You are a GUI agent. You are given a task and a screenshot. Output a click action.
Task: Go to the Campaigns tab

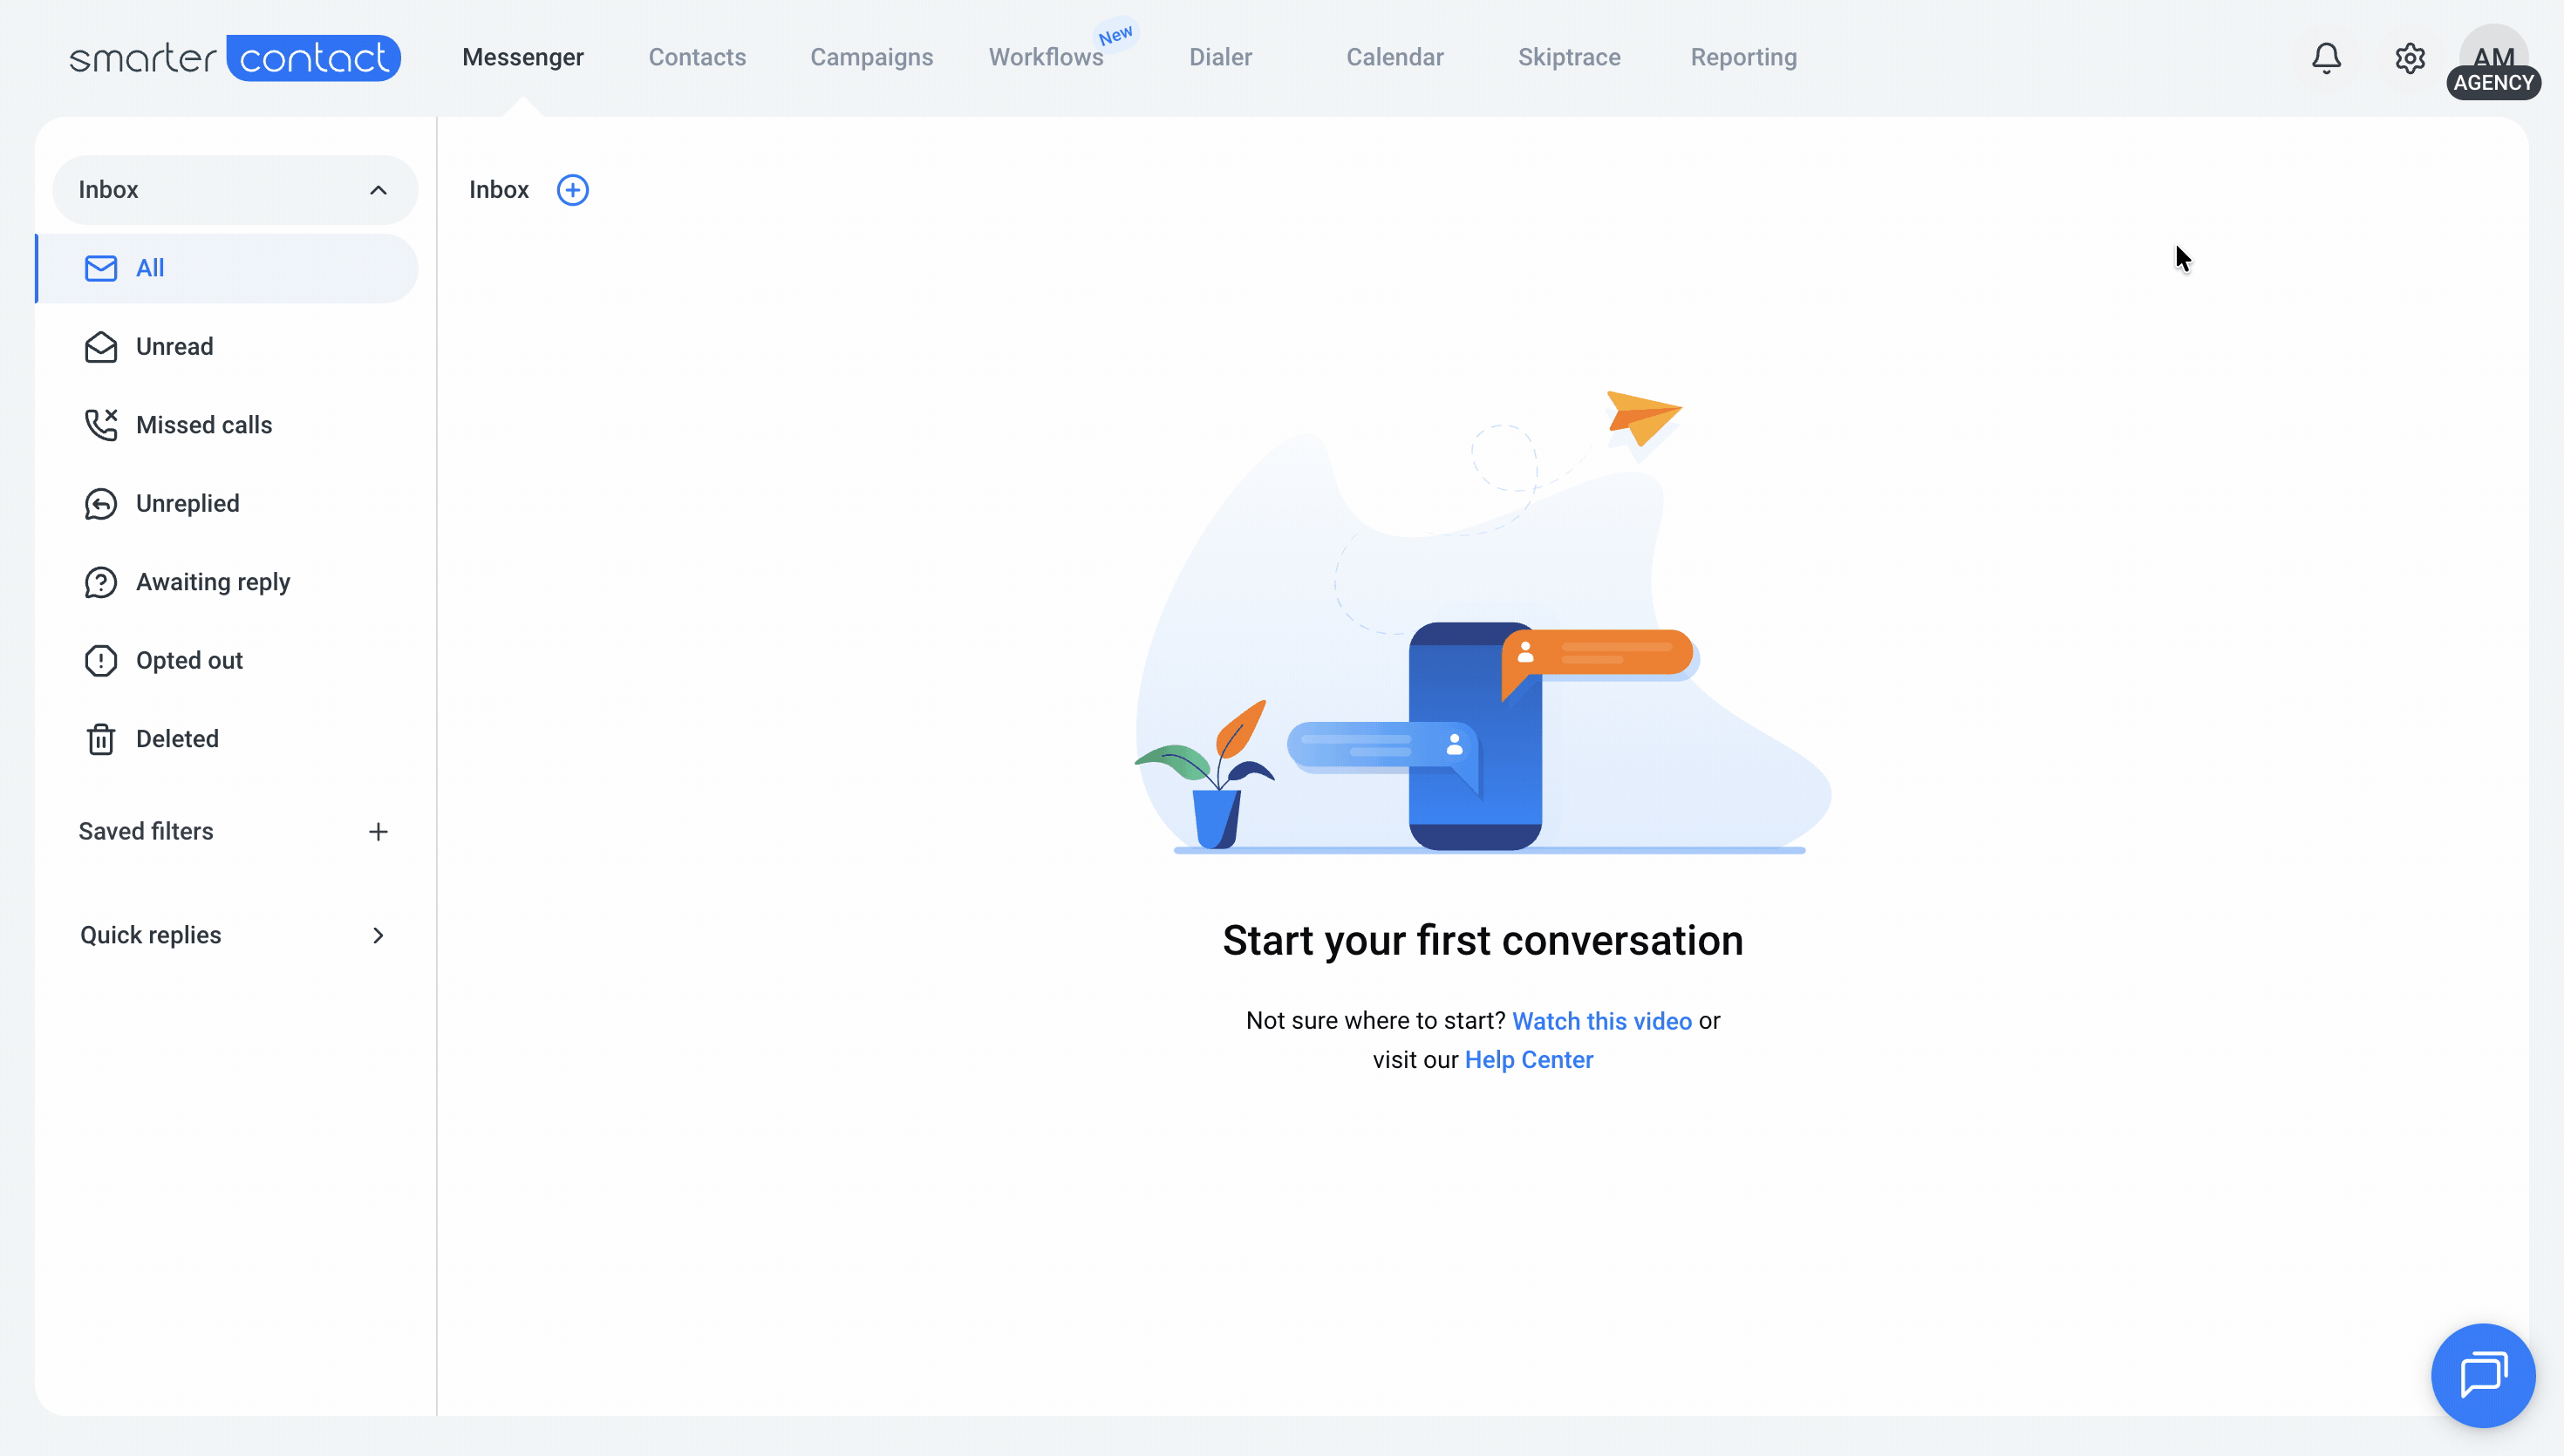(871, 58)
